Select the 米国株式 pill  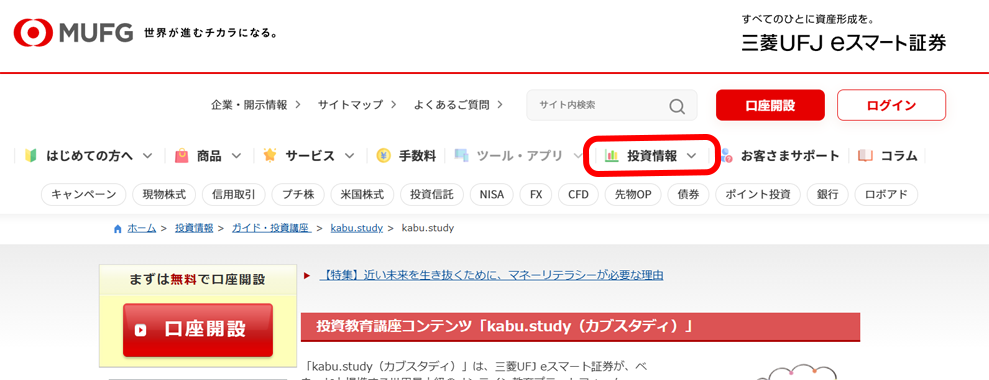tap(363, 194)
